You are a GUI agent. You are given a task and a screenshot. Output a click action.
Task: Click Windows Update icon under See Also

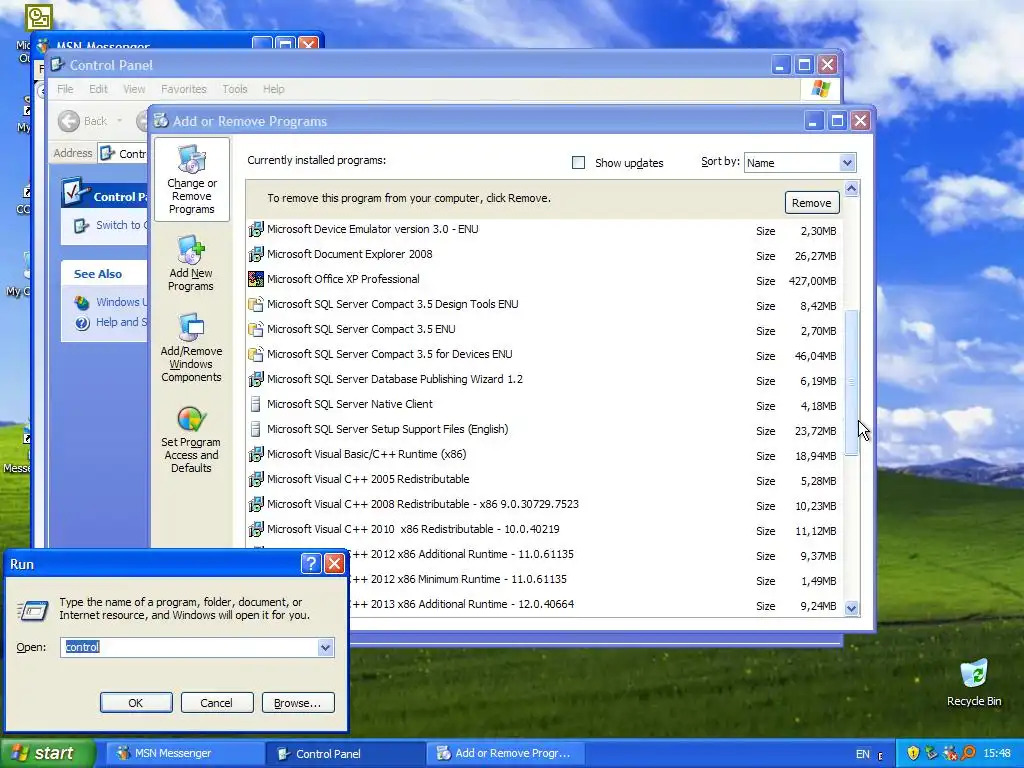tap(82, 302)
